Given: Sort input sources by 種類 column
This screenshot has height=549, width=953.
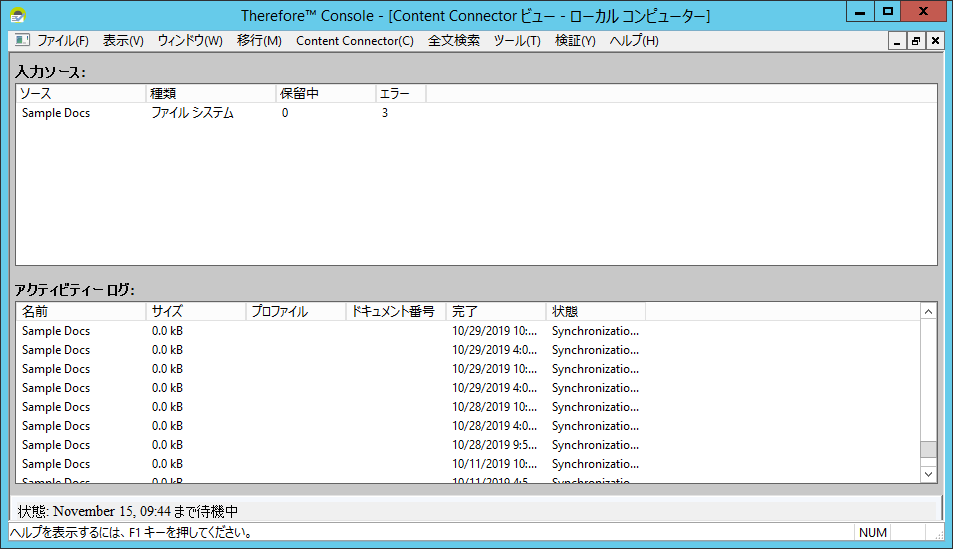Looking at the screenshot, I should (x=211, y=94).
